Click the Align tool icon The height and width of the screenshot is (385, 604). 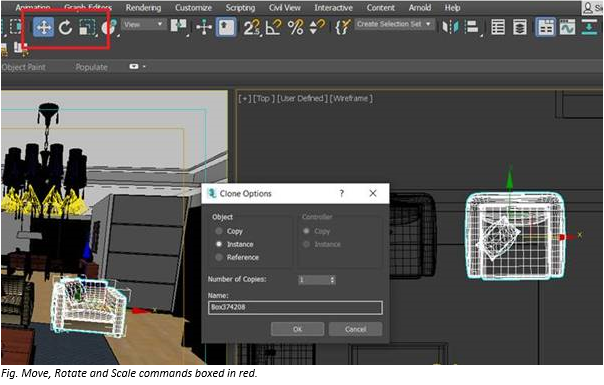pos(472,27)
